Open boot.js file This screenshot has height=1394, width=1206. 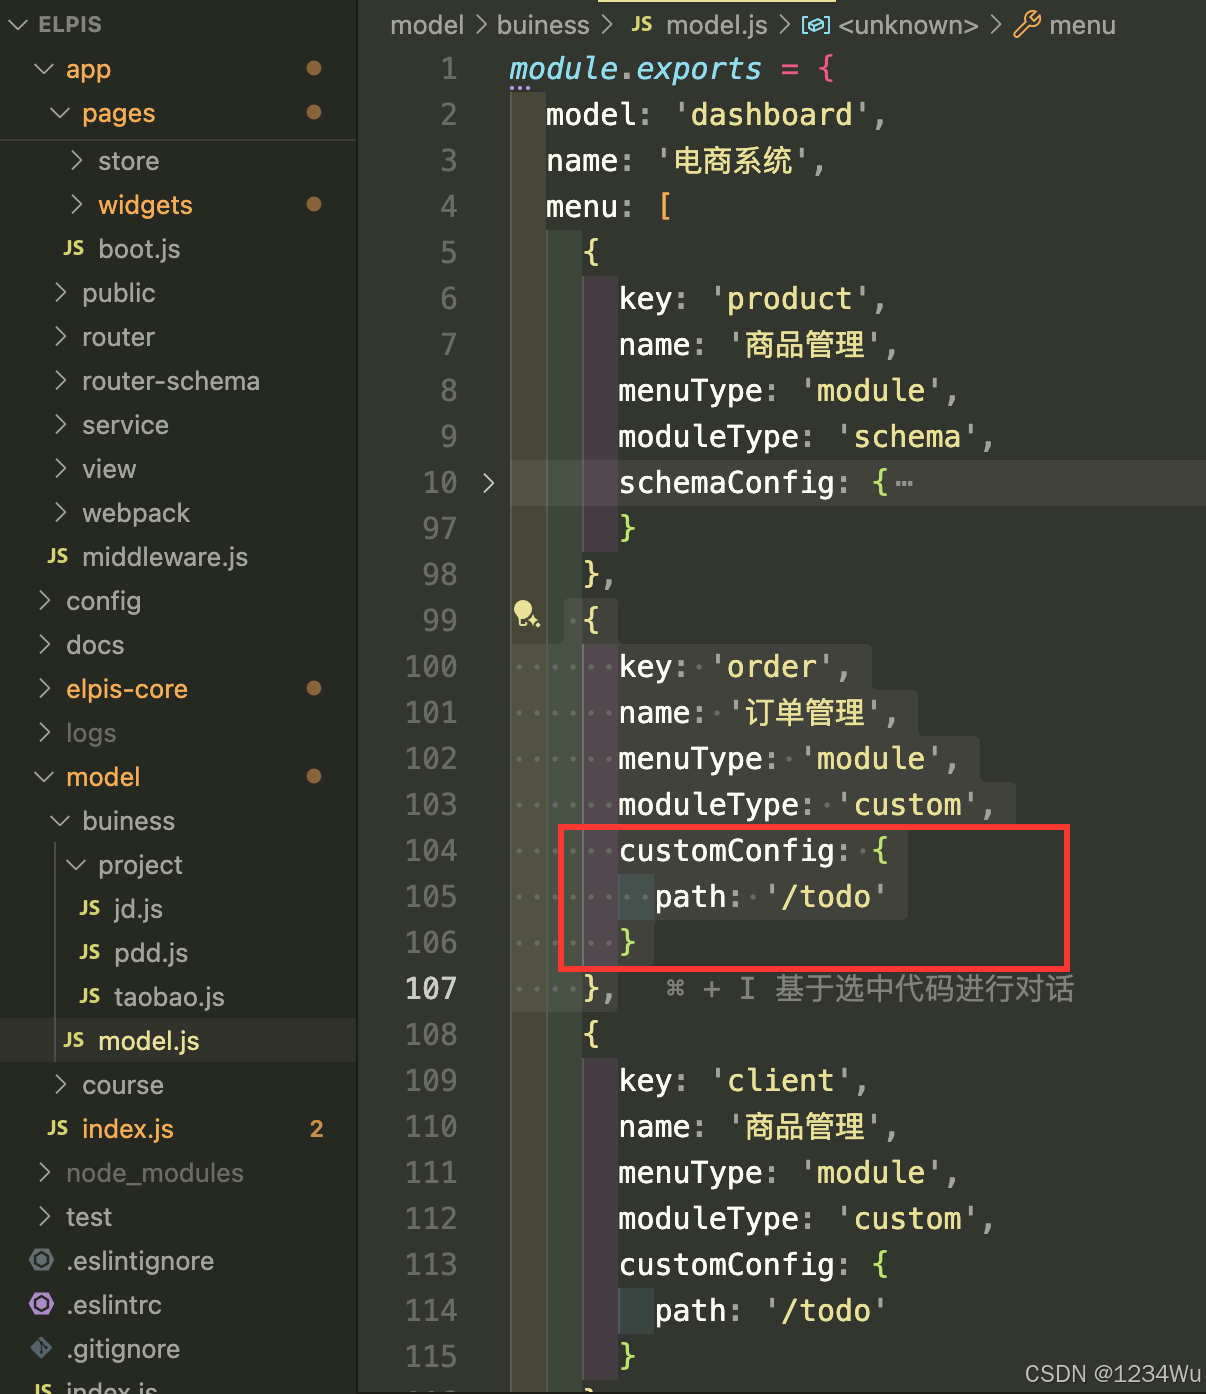(x=139, y=249)
